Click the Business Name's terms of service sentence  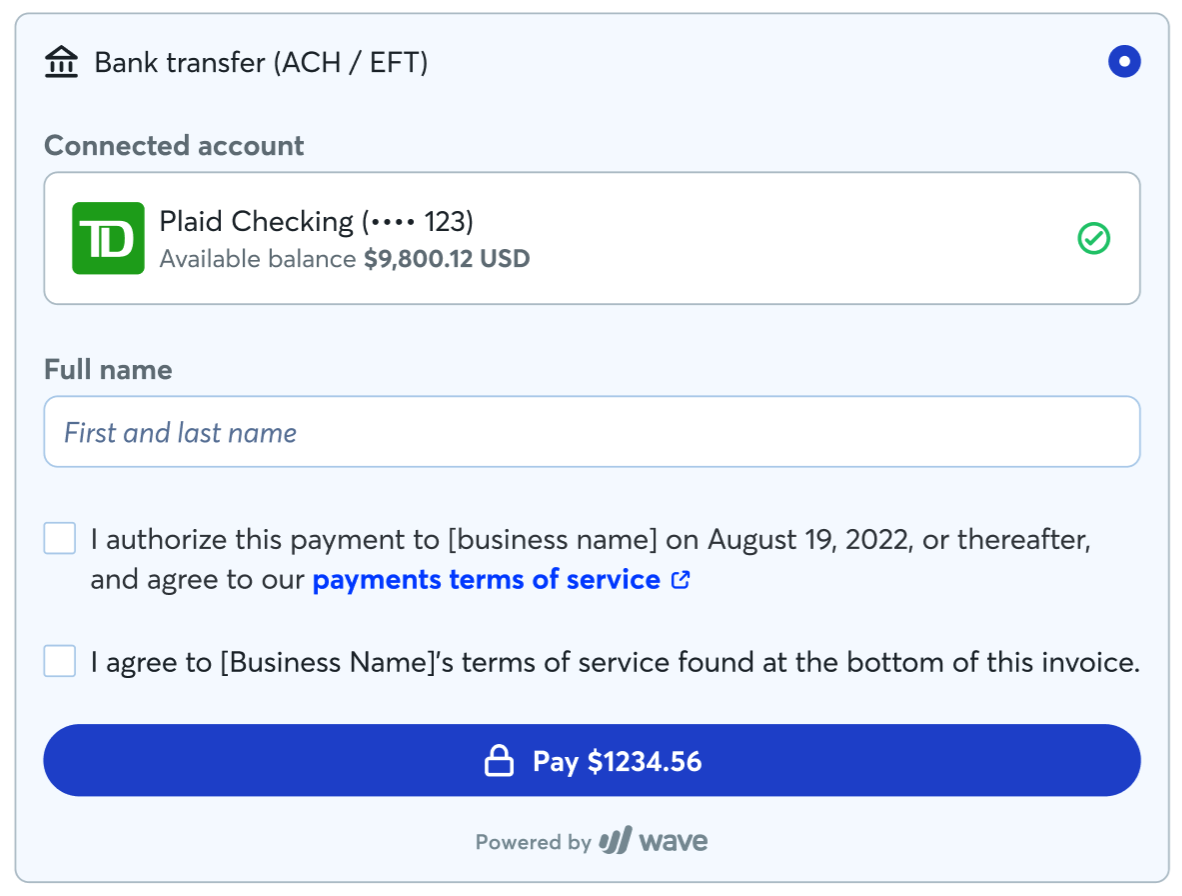(615, 662)
